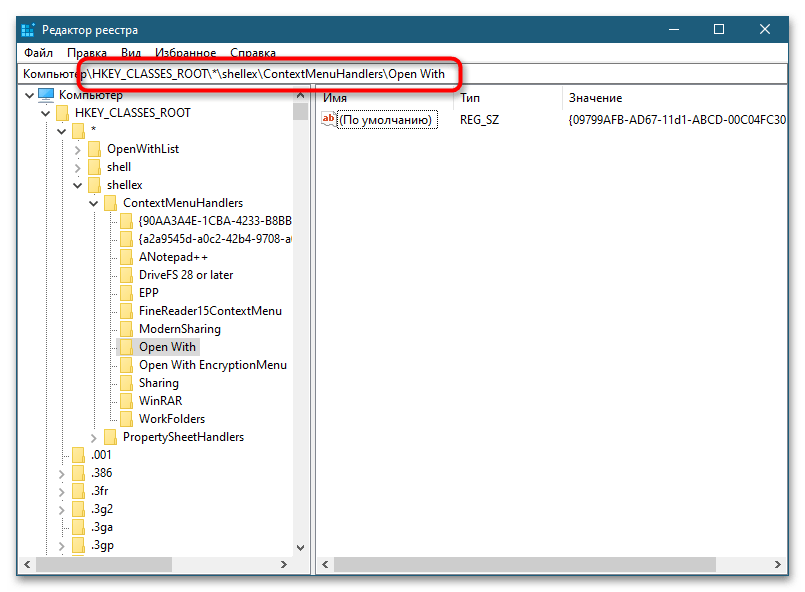The width and height of the screenshot is (805, 592).
Task: Click the ModernSharing folder icon
Action: pyautogui.click(x=126, y=329)
